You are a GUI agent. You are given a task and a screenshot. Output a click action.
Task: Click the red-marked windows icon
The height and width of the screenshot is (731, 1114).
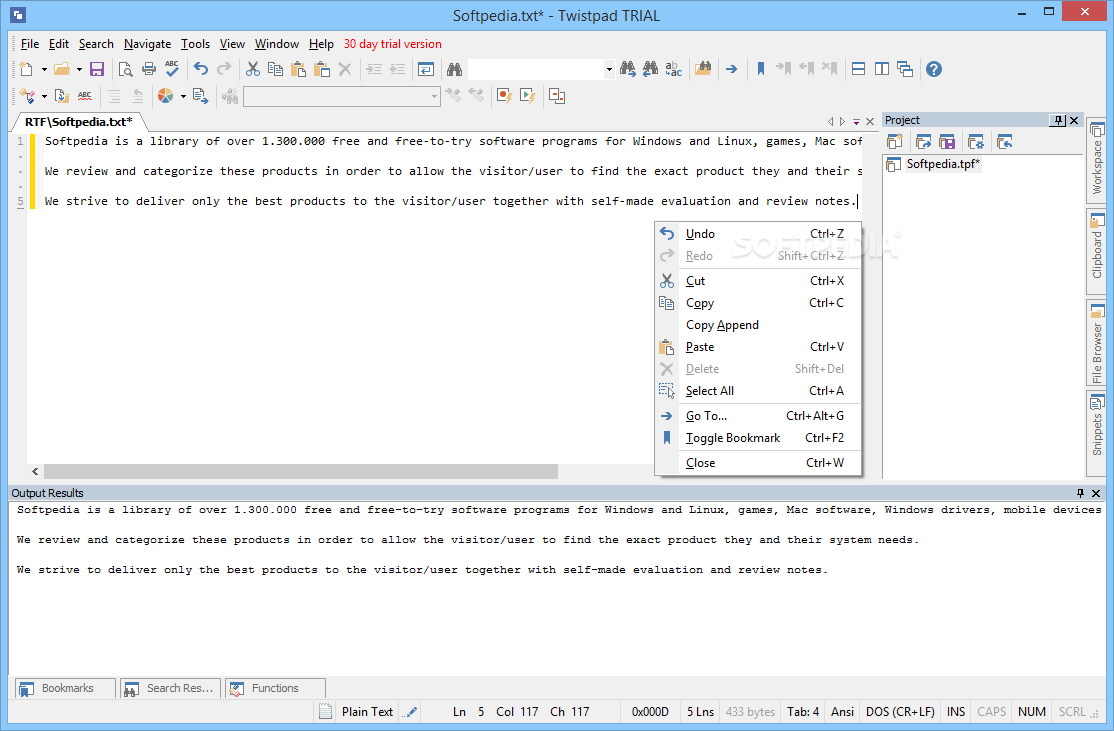(557, 96)
